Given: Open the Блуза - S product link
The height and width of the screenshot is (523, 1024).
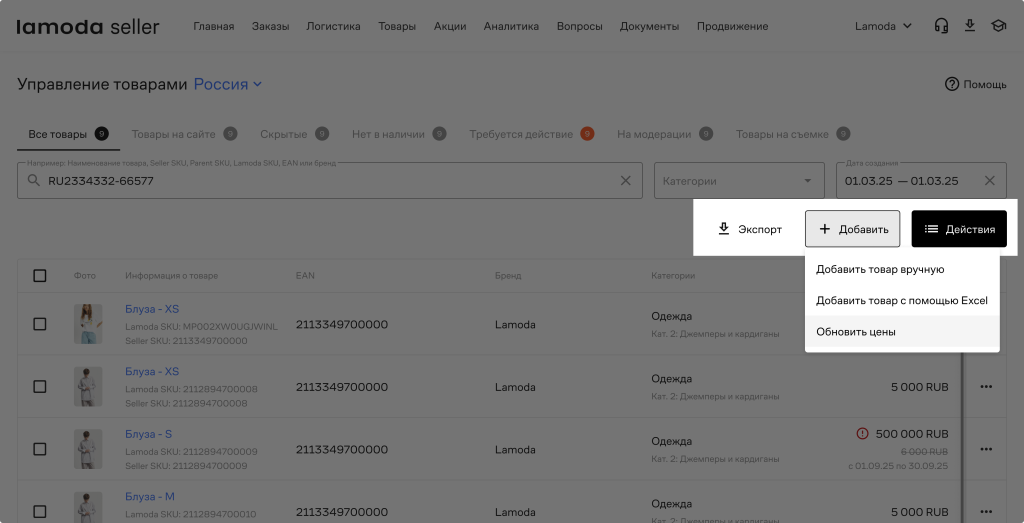Looking at the screenshot, I should click(148, 434).
